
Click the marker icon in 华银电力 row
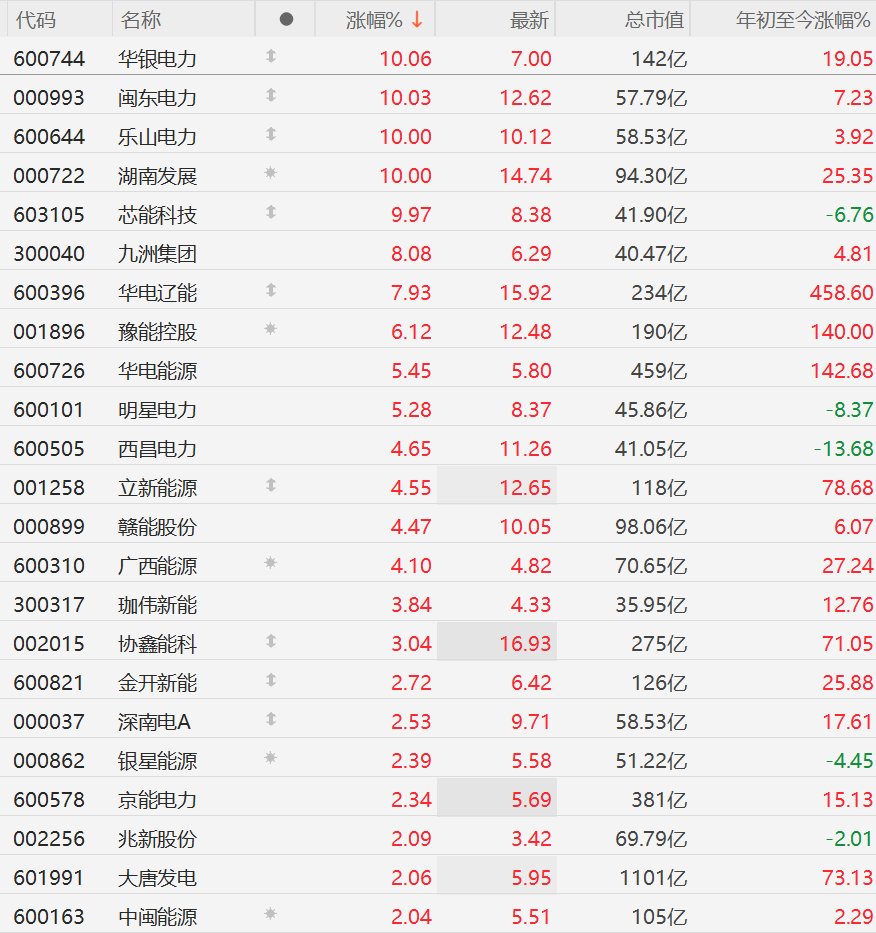(x=271, y=57)
